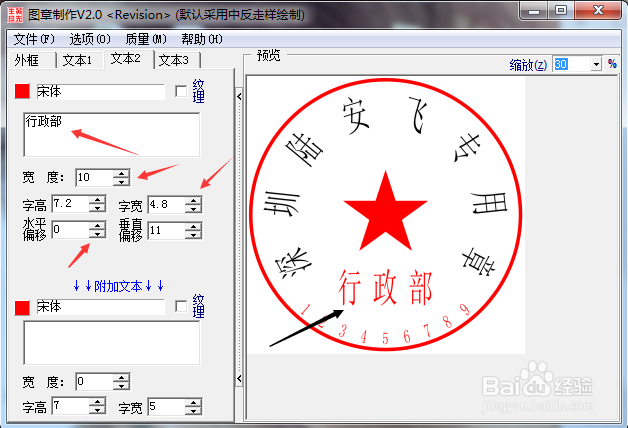The height and width of the screenshot is (428, 628).
Task: Decrease 字高 7.2 with down arrow
Action: point(97,208)
